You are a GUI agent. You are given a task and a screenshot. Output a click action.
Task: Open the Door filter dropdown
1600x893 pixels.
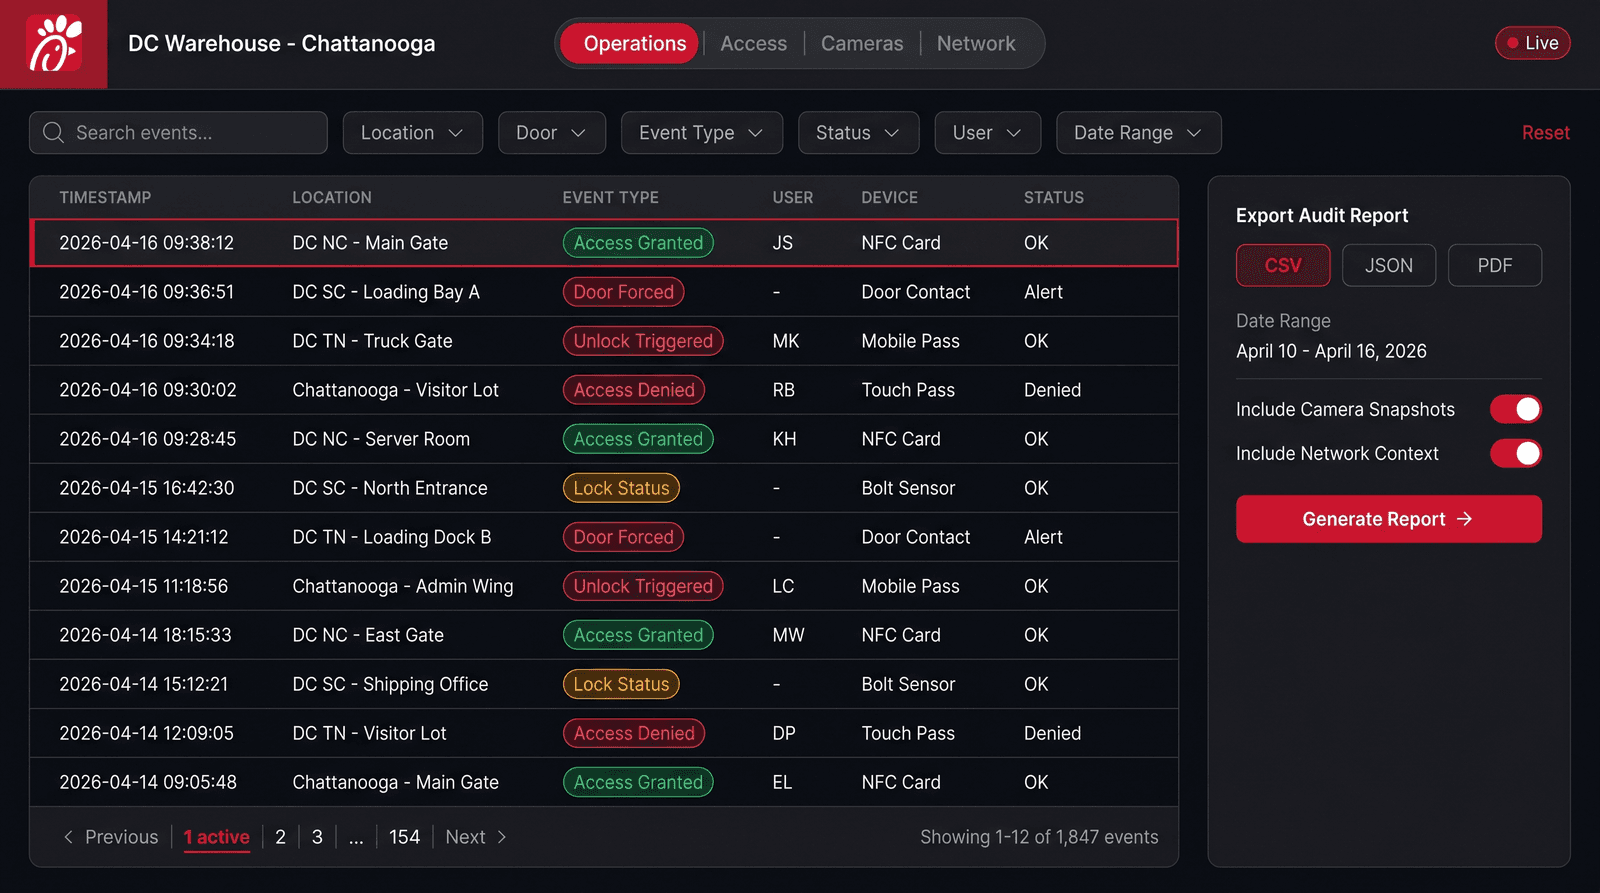(552, 133)
